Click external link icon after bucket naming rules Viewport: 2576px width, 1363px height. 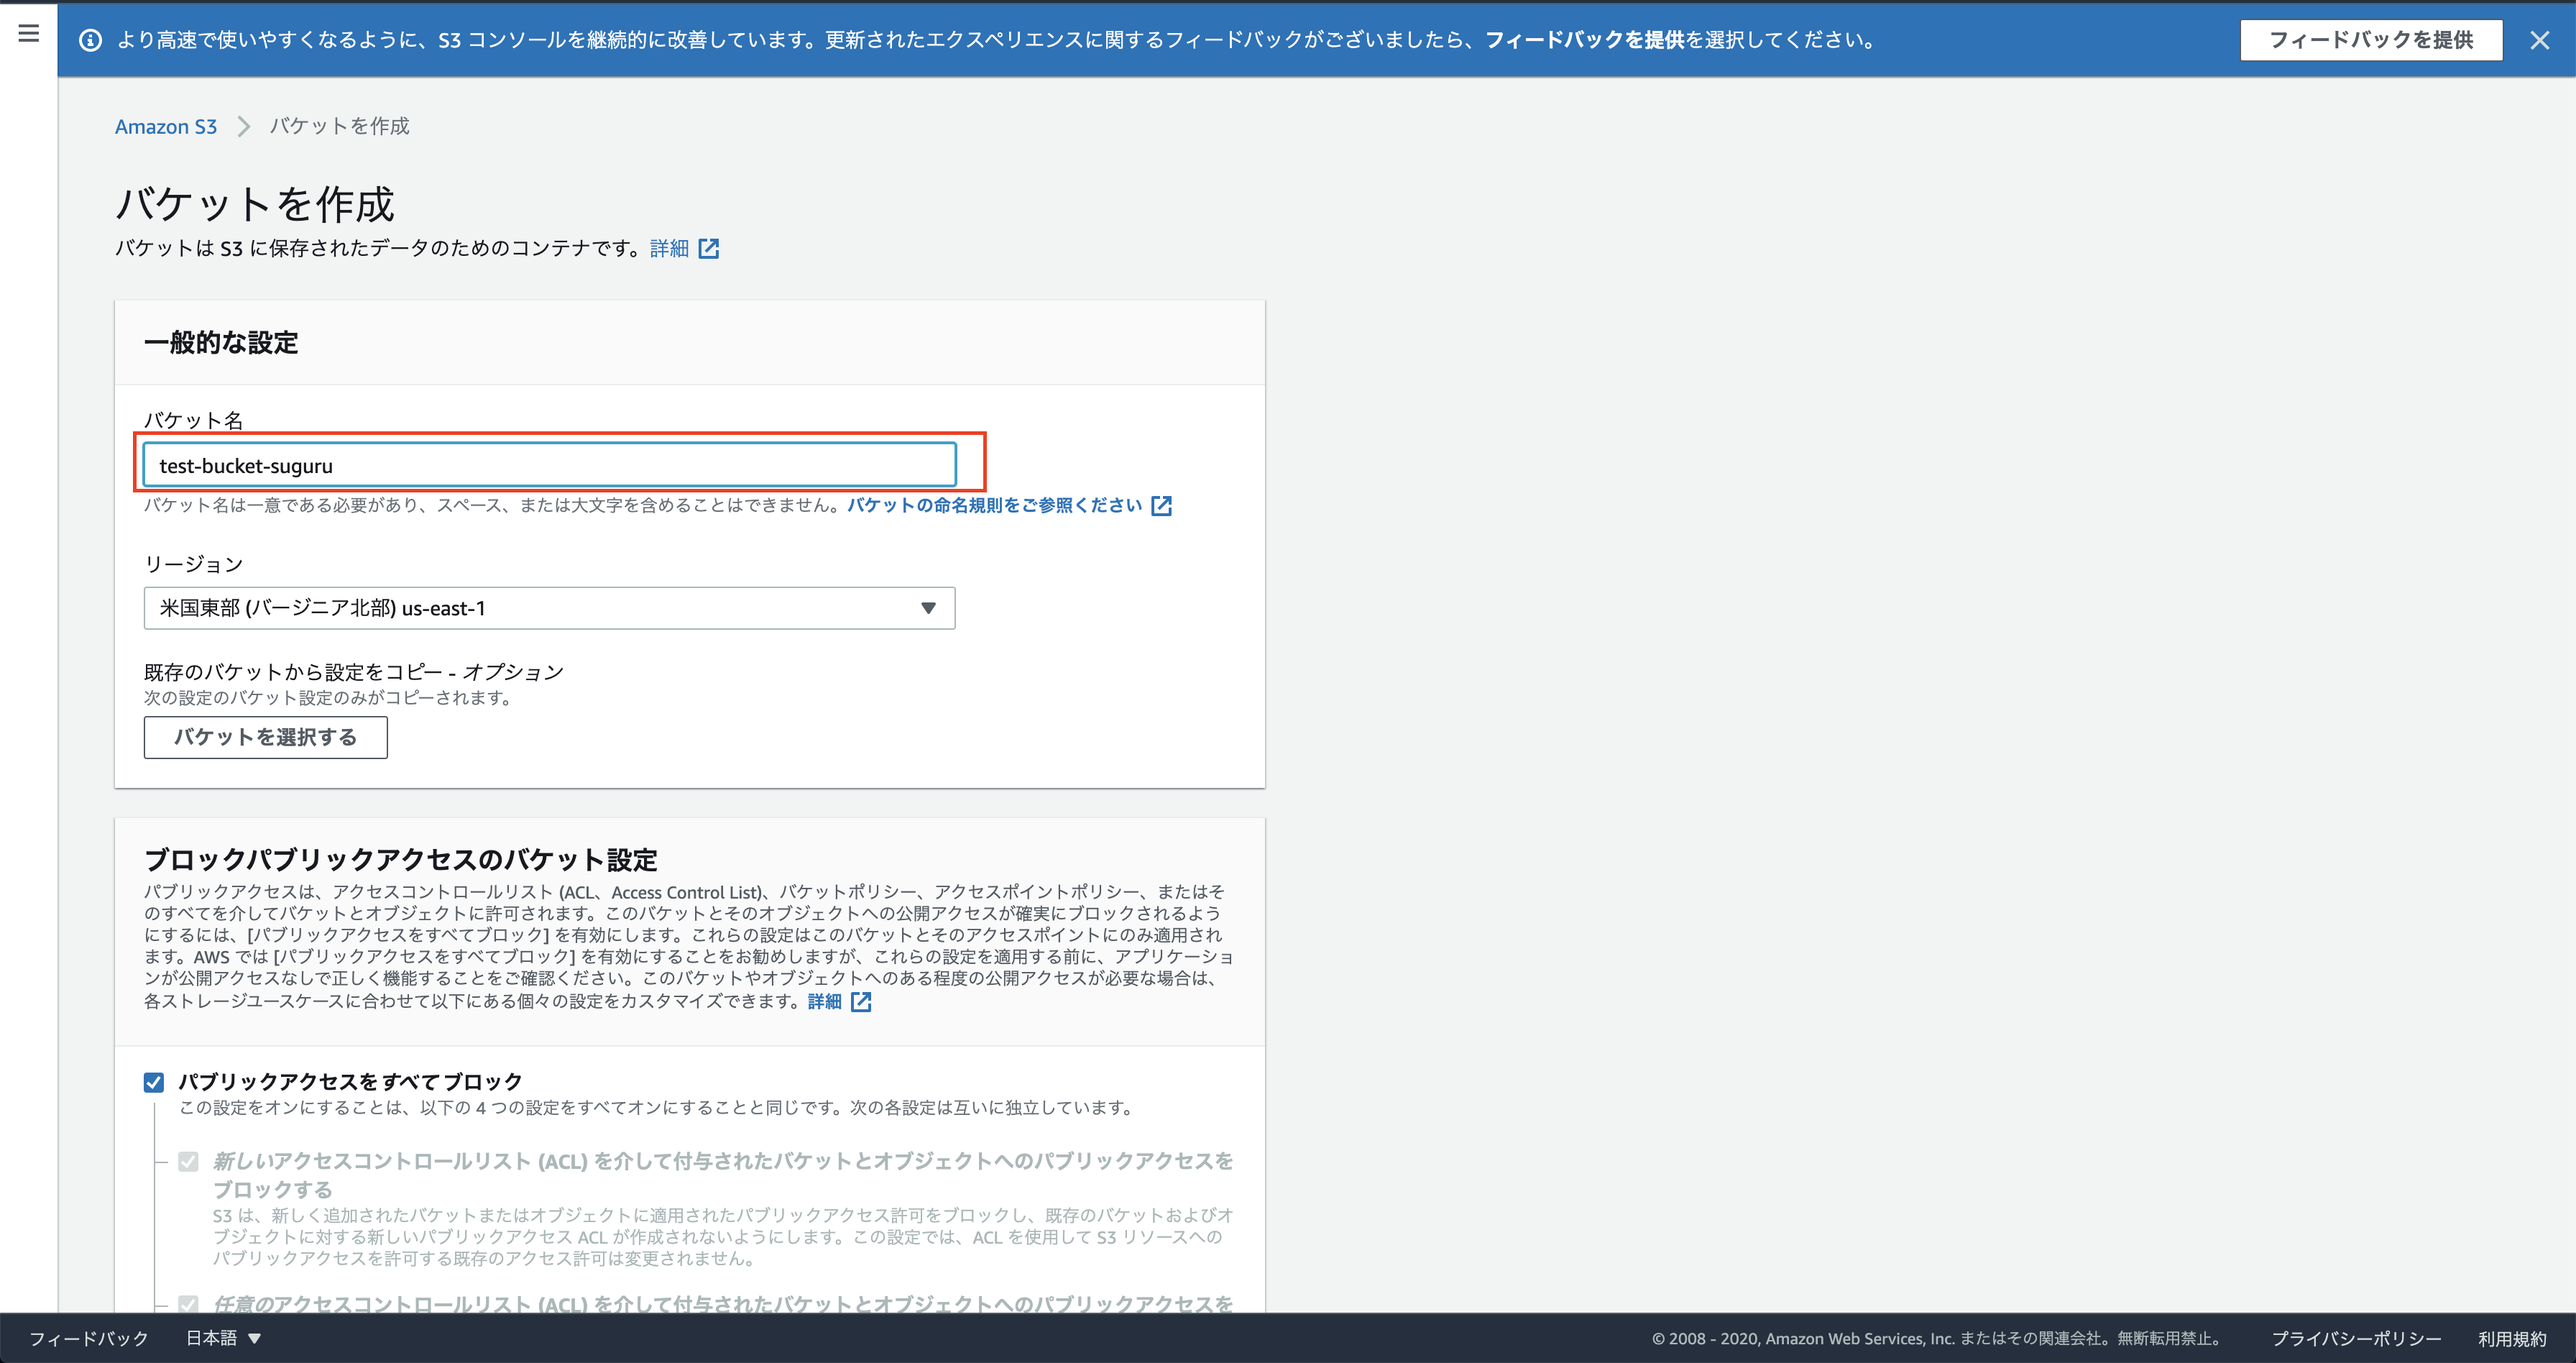(1161, 506)
